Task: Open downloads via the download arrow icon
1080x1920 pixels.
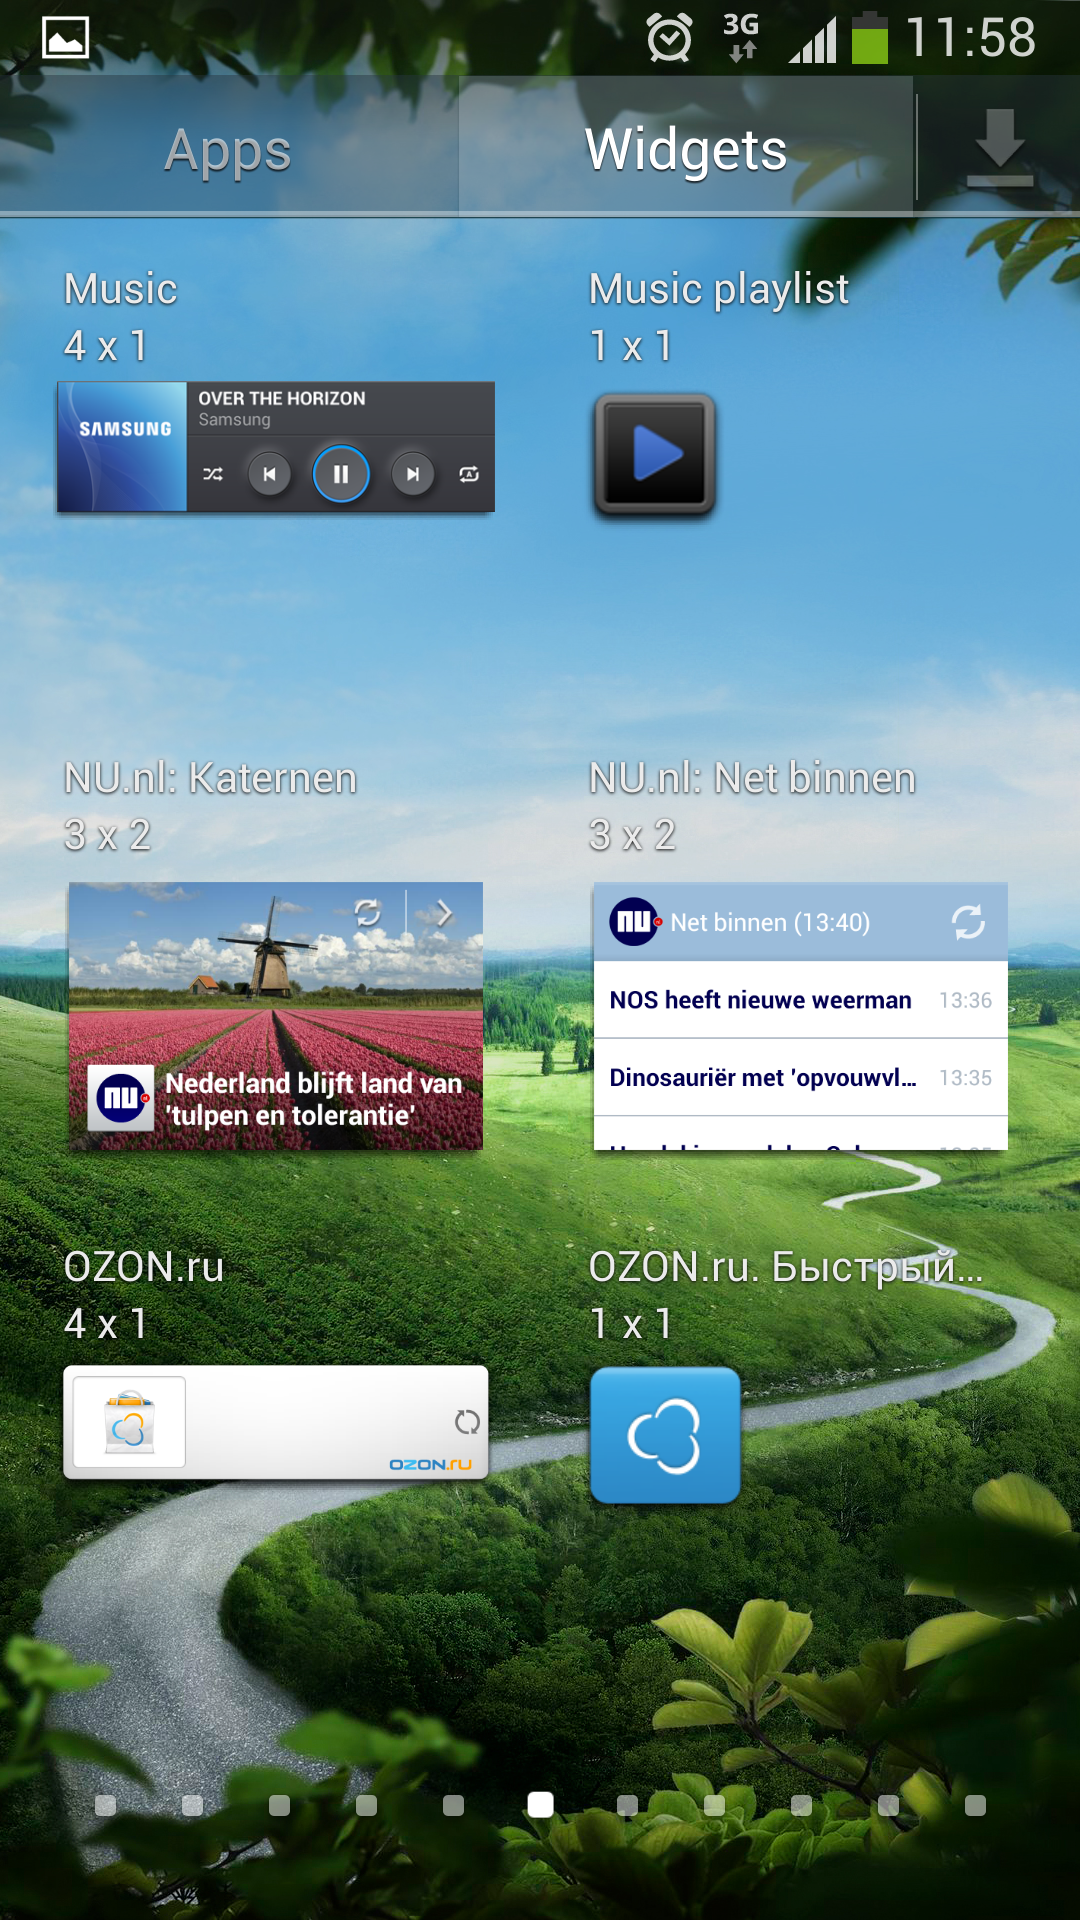Action: coord(999,148)
